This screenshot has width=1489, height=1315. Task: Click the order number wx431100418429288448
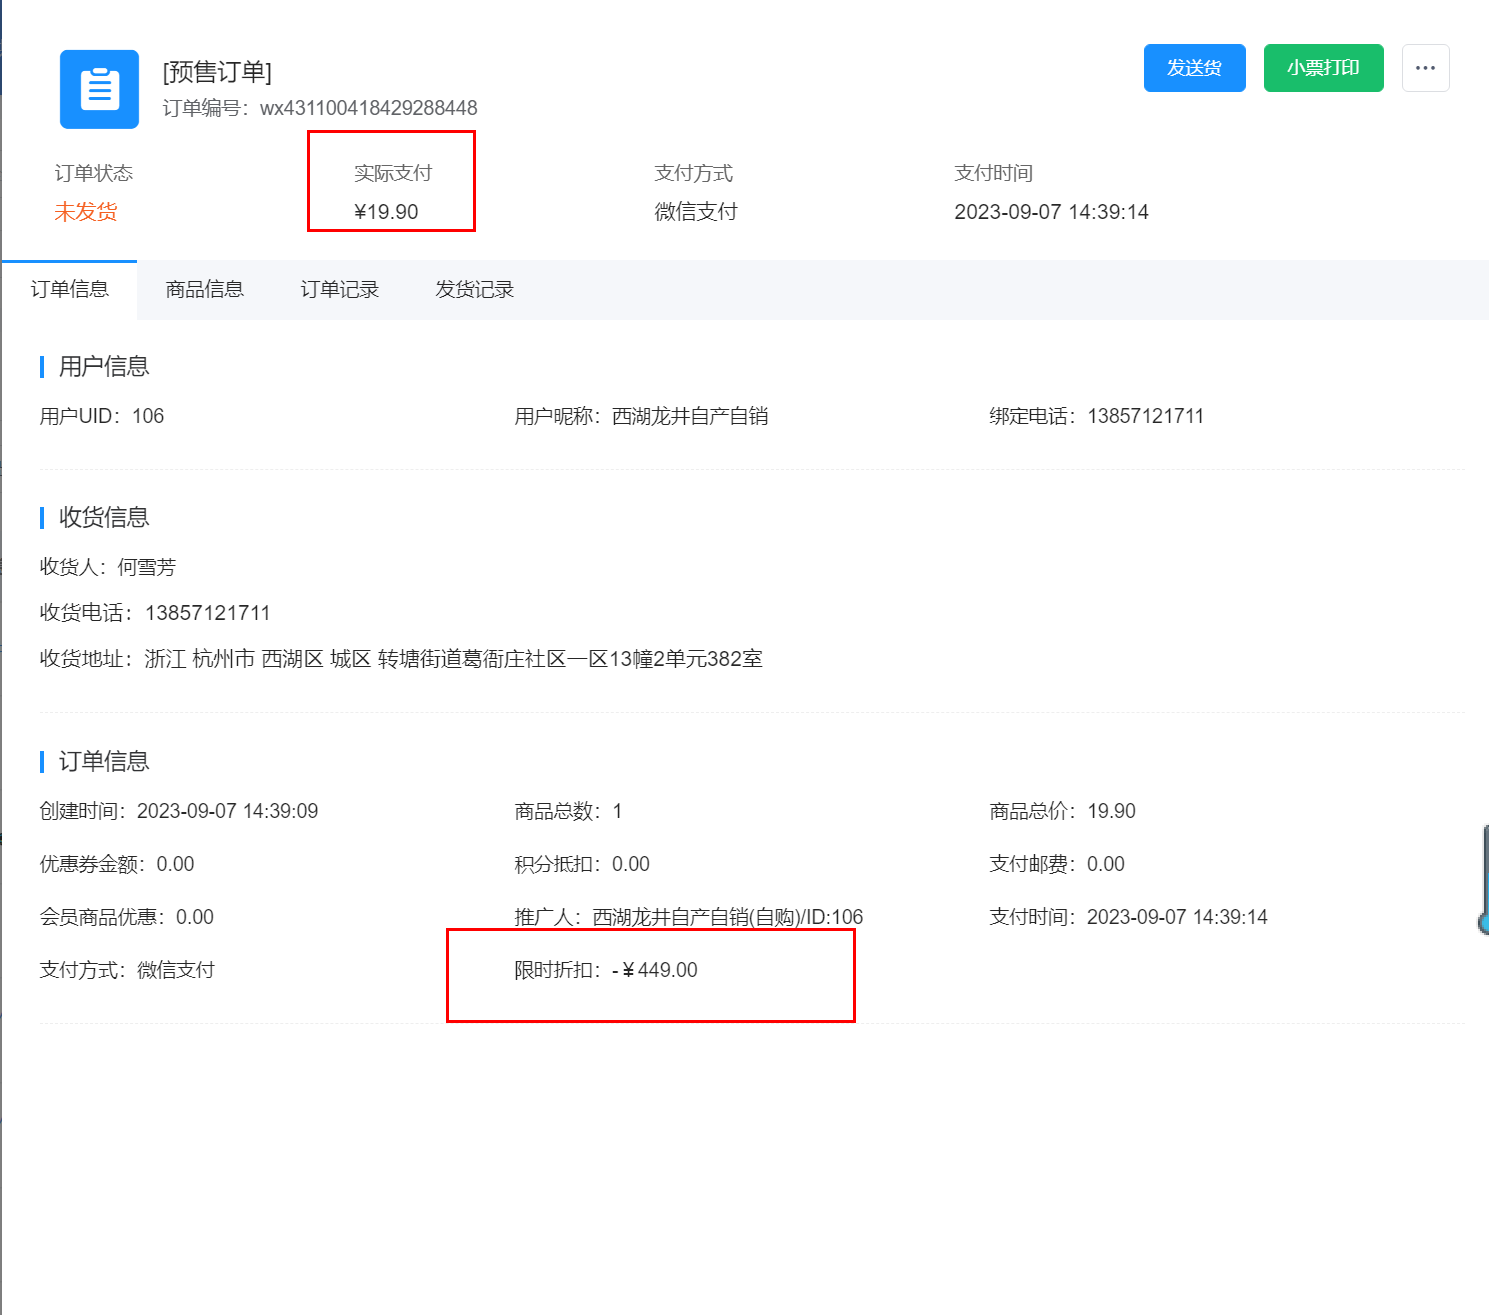[x=368, y=108]
